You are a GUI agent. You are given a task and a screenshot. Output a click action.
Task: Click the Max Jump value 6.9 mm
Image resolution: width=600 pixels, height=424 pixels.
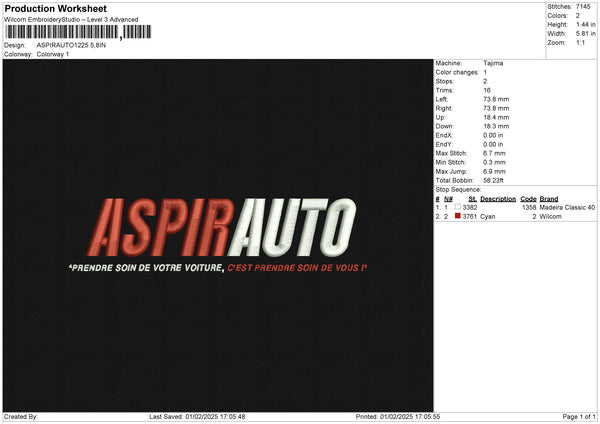click(x=494, y=171)
